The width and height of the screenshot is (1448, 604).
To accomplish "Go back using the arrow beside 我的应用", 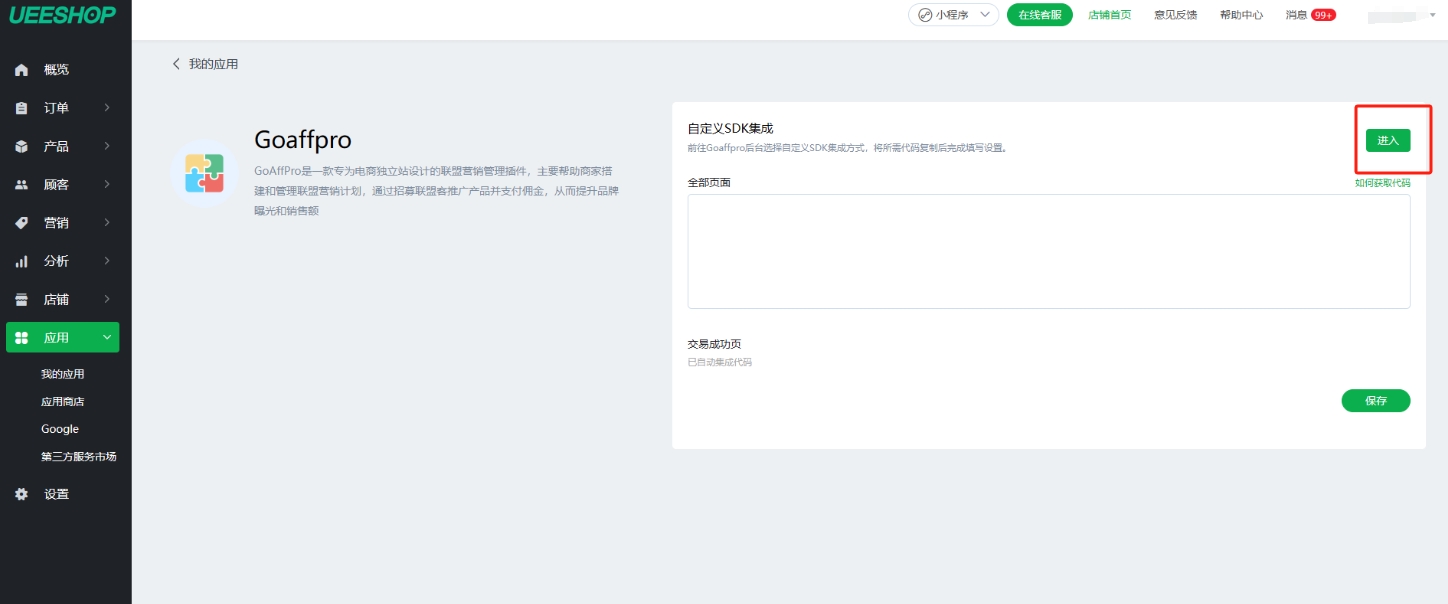I will click(x=177, y=64).
